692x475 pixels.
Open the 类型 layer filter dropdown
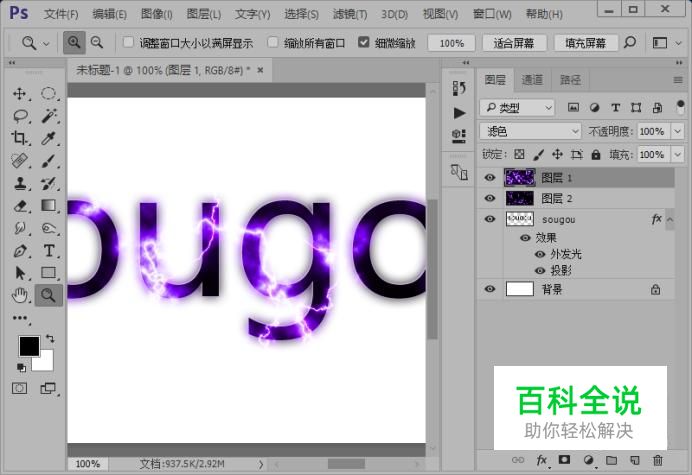point(517,107)
